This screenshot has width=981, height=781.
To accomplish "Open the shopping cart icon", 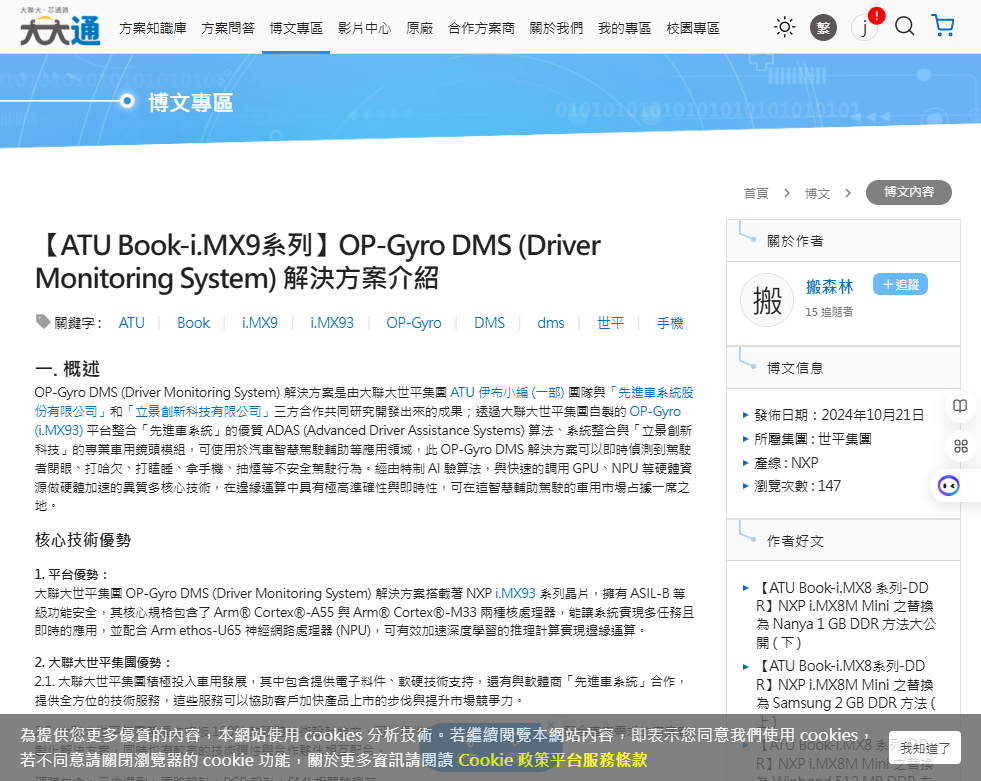I will (943, 26).
